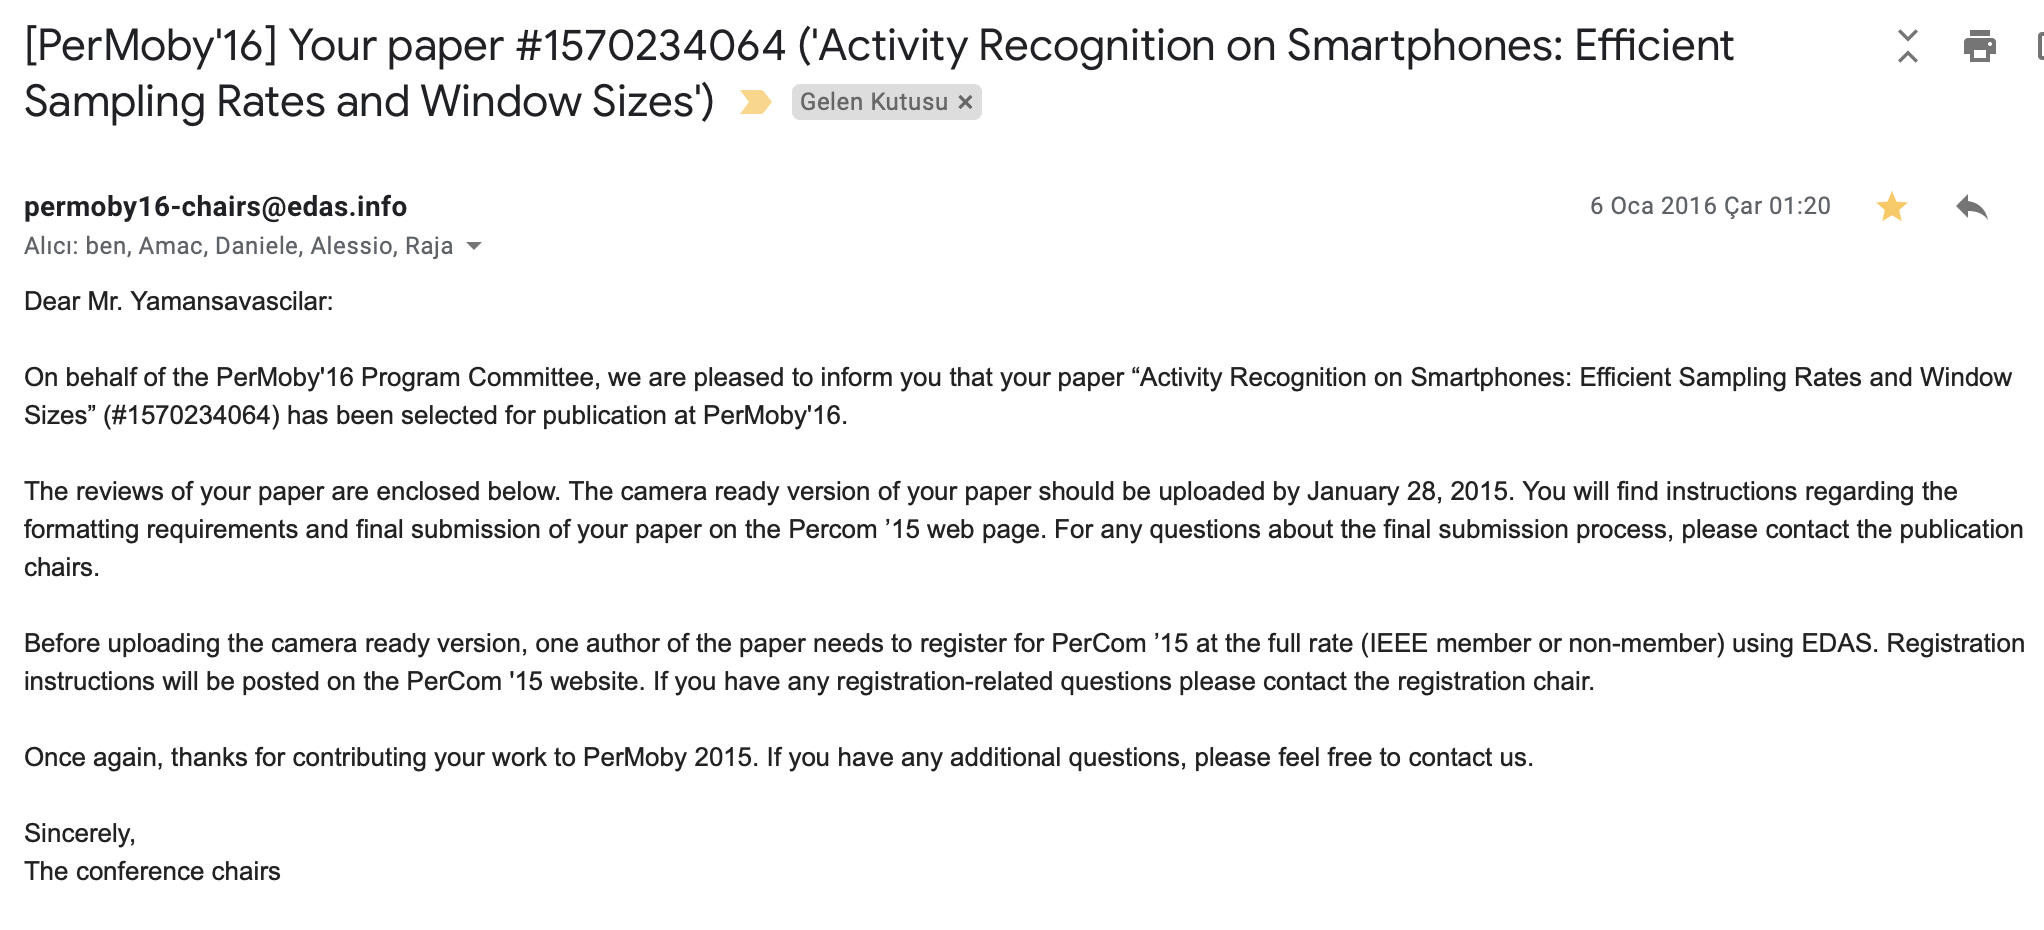Click the sentence thanking for PerMoby 2015

click(x=778, y=757)
